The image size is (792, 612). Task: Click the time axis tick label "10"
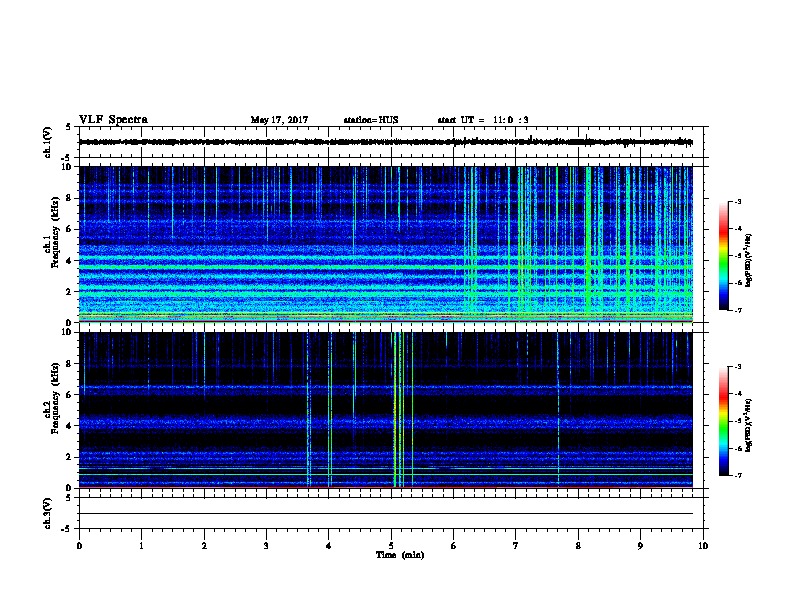point(703,545)
